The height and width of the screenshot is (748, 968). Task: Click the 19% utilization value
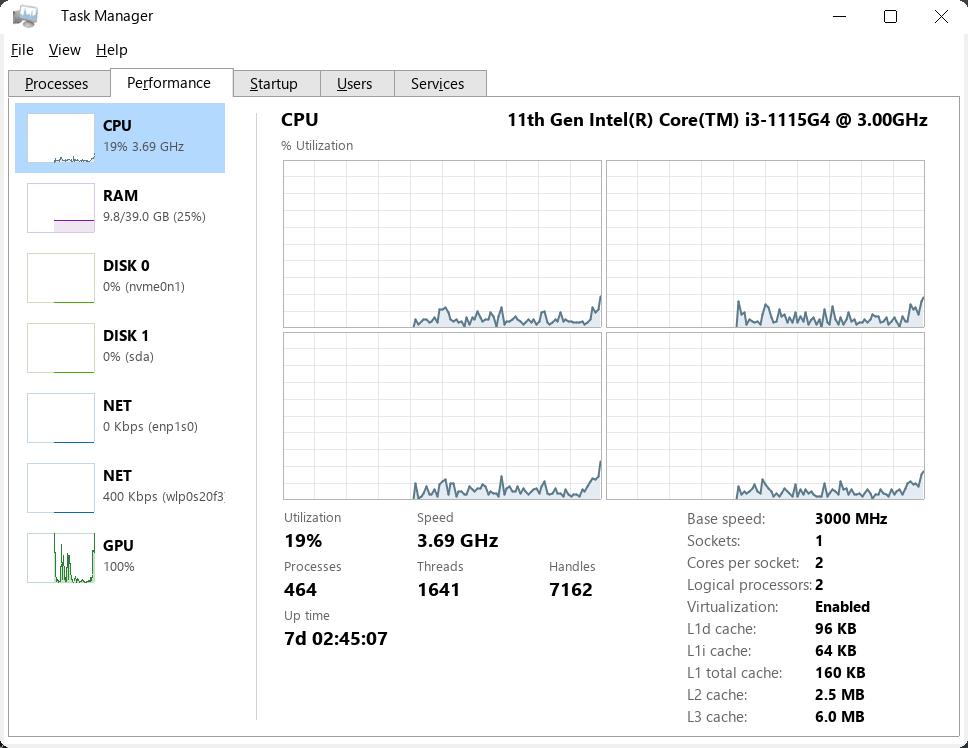tap(303, 541)
